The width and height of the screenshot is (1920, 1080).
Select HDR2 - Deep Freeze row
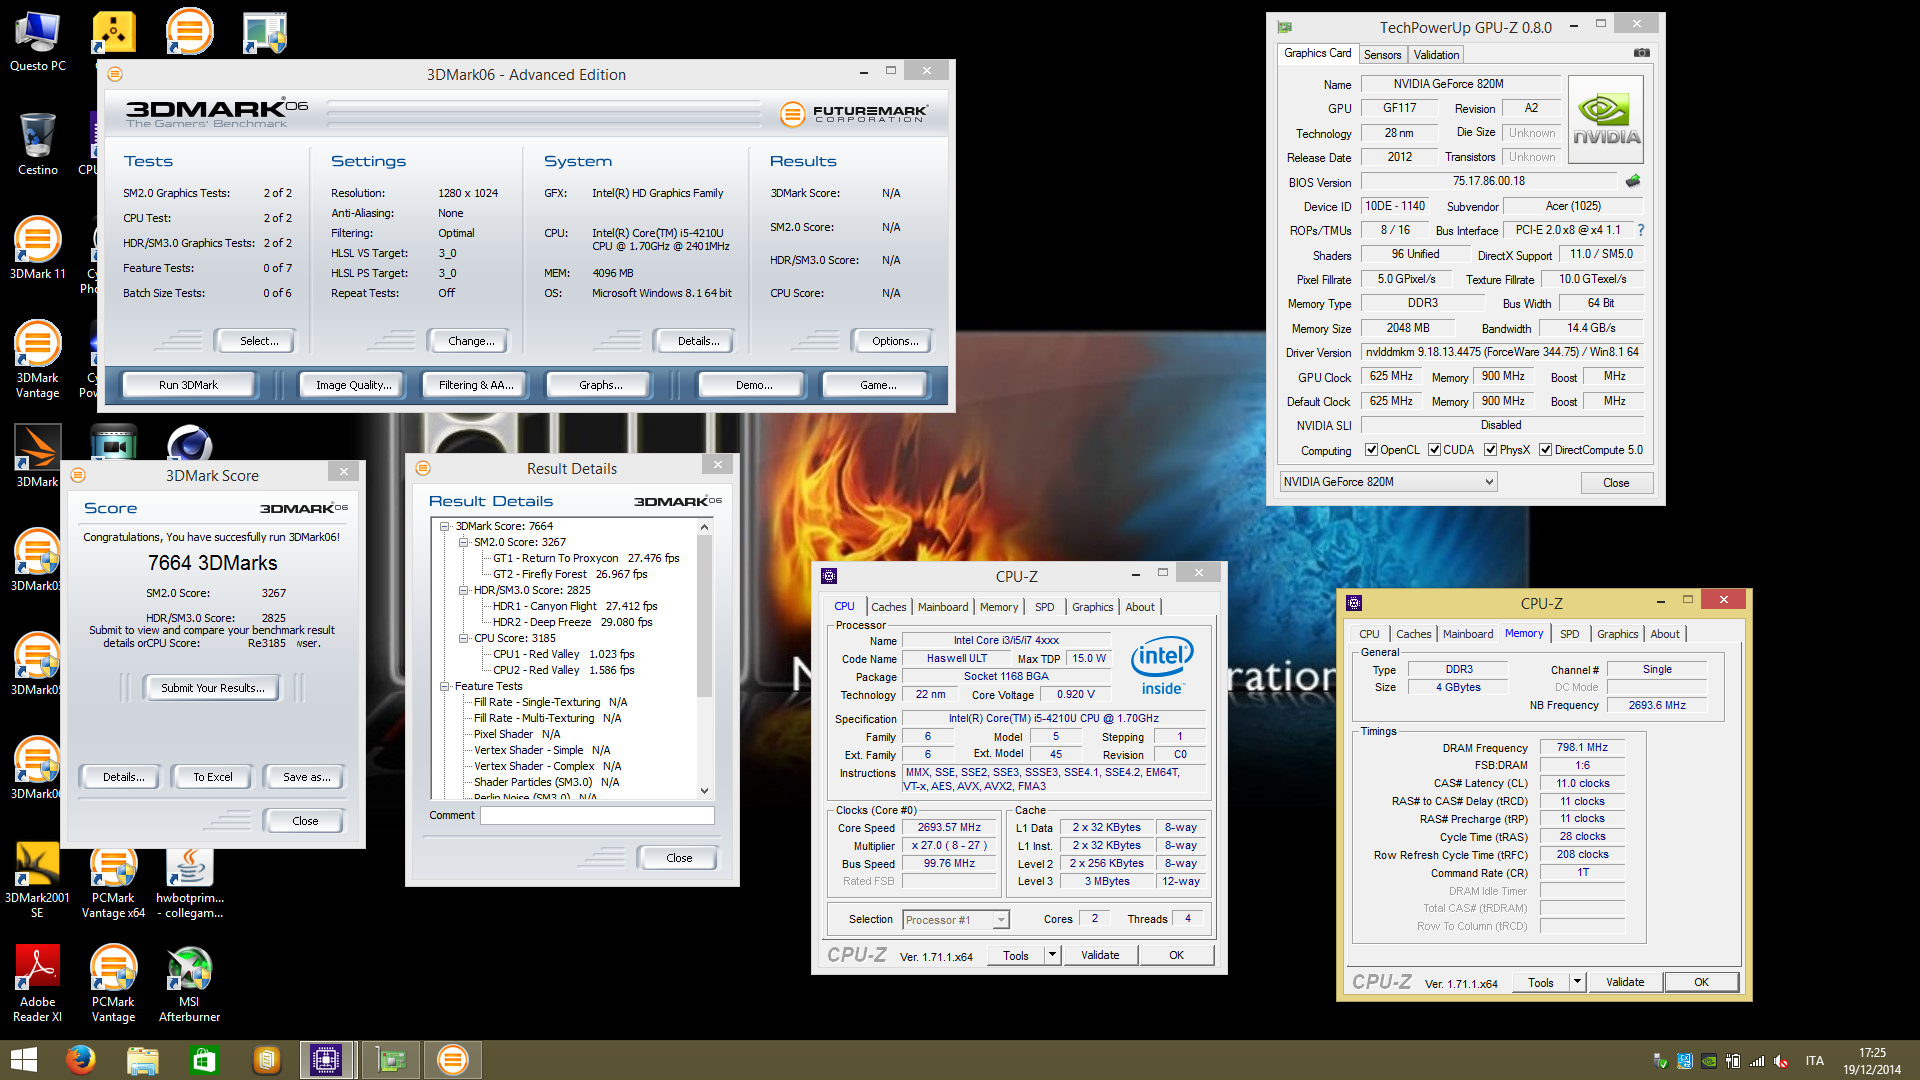click(572, 622)
